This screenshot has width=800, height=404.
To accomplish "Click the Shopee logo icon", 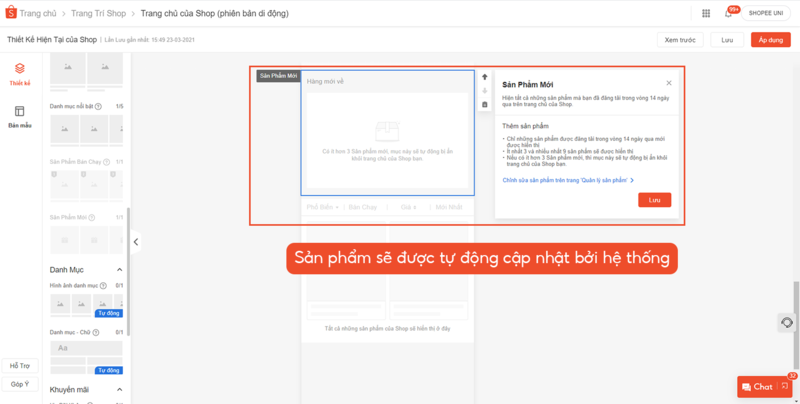I will coord(12,13).
